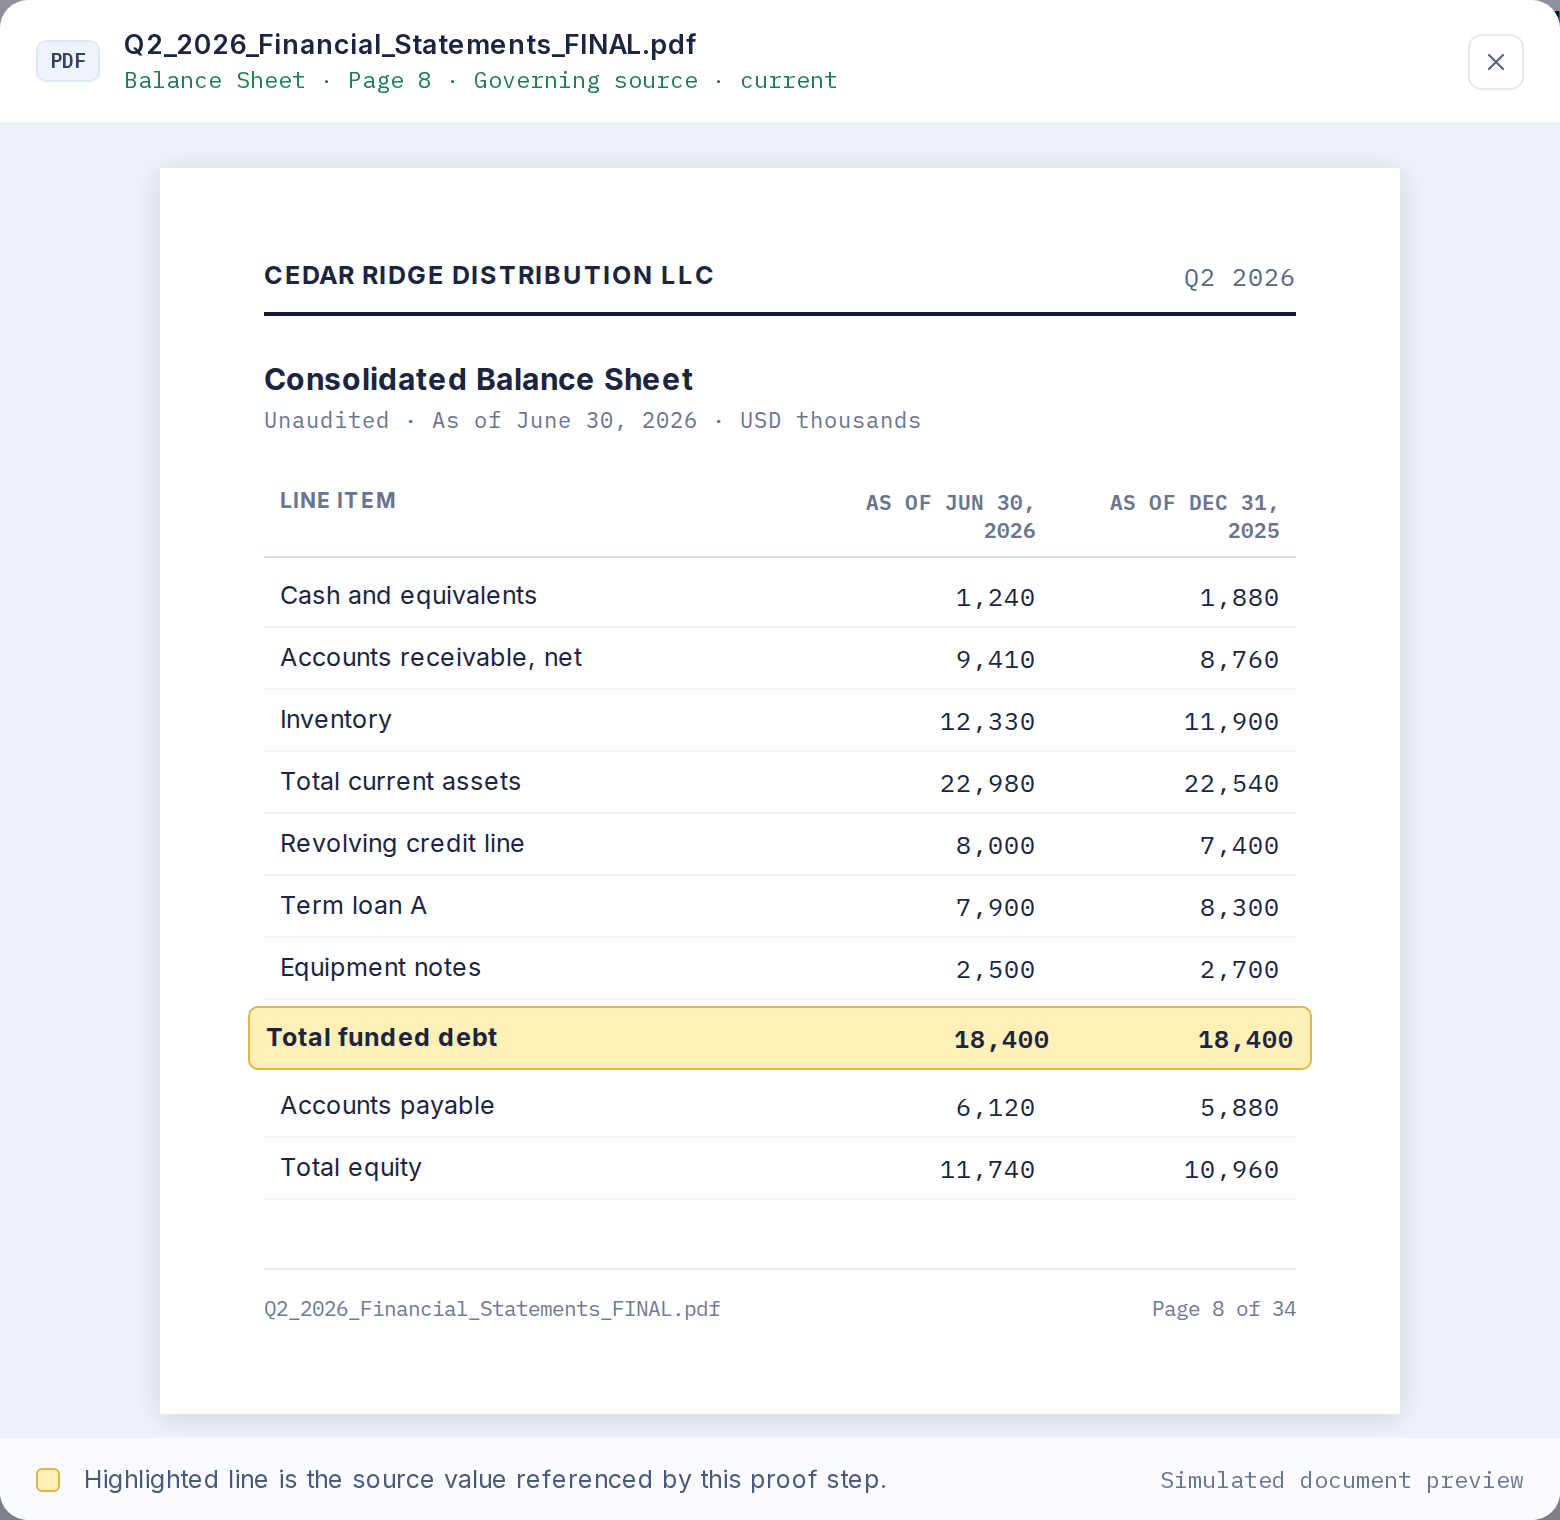Viewport: 1560px width, 1520px height.
Task: Click the AS OF DEC 31, 2025 column header
Action: coord(1194,517)
